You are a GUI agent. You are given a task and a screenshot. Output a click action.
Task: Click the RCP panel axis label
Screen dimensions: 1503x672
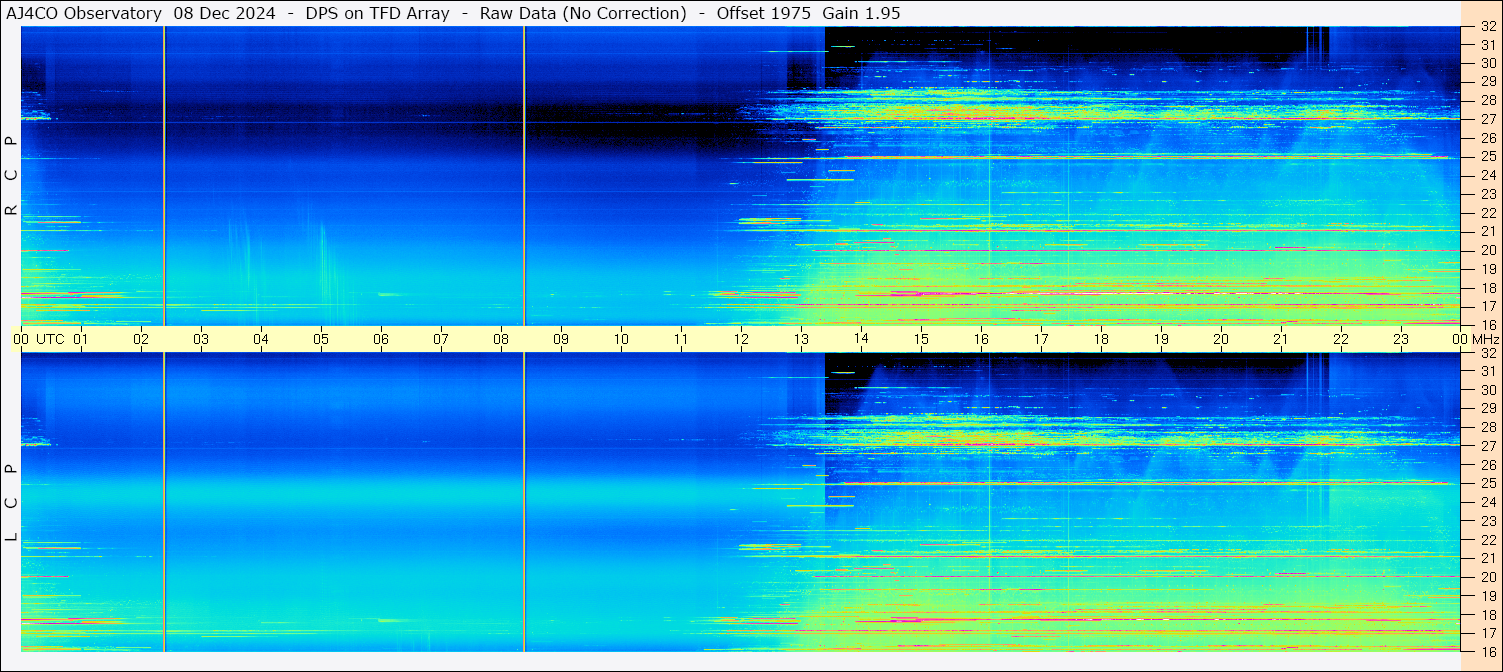(x=11, y=176)
